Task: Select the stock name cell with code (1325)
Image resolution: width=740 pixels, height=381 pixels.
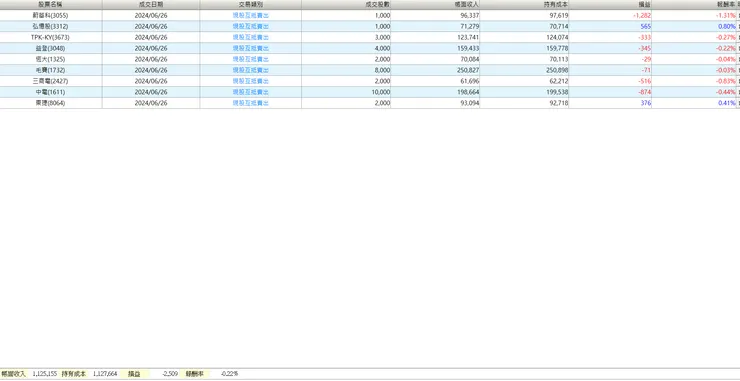Action: tap(50, 59)
